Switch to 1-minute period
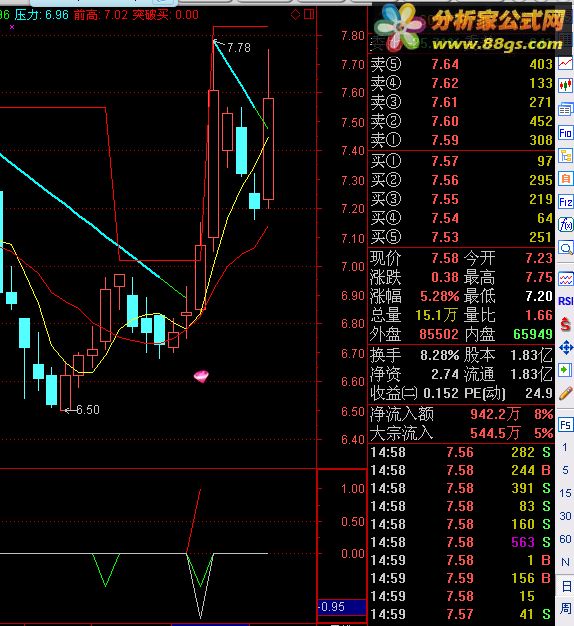The image size is (574, 626). [565, 447]
